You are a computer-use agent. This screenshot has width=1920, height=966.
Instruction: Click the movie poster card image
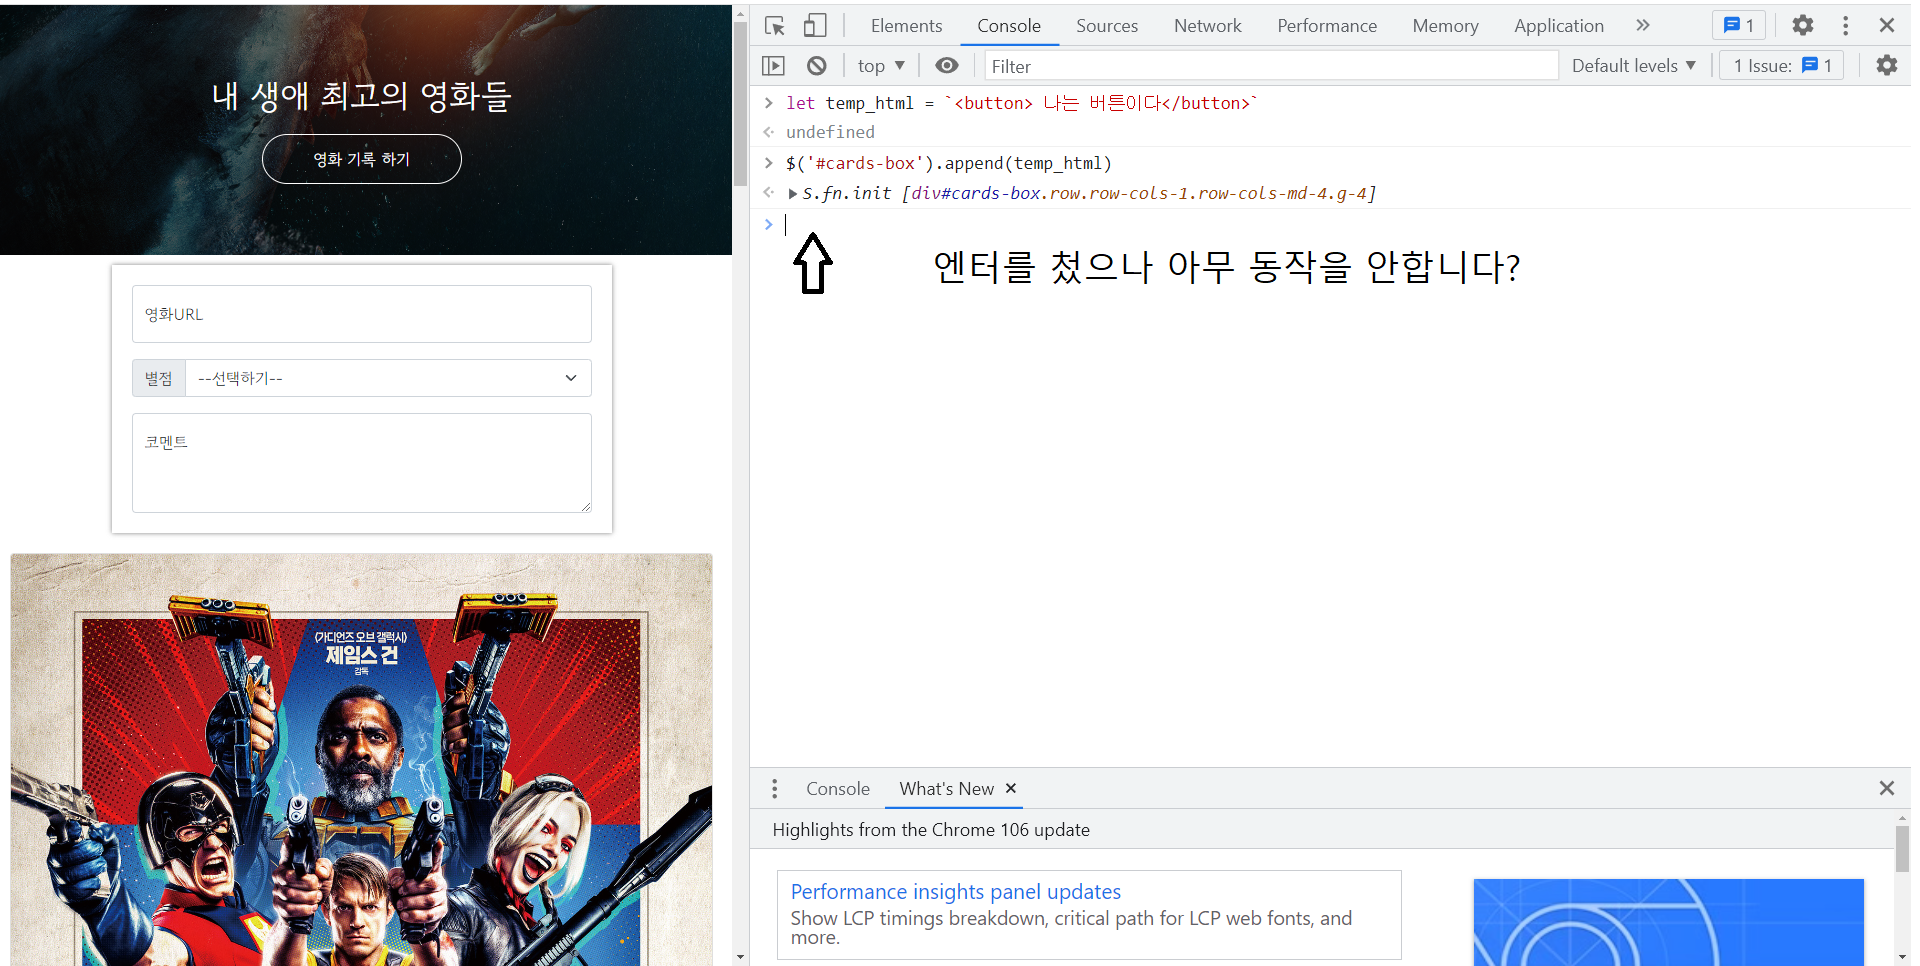(x=362, y=760)
